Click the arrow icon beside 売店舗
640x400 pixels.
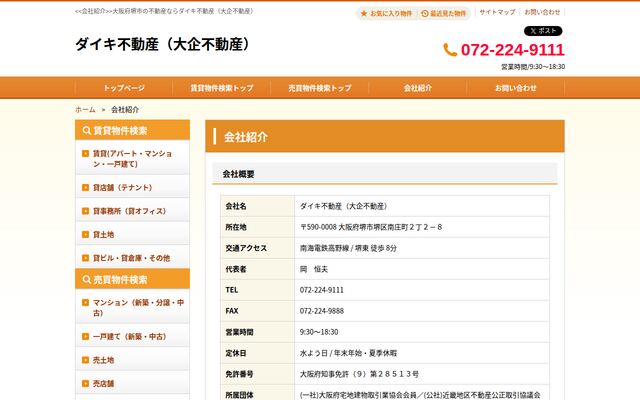tap(85, 383)
